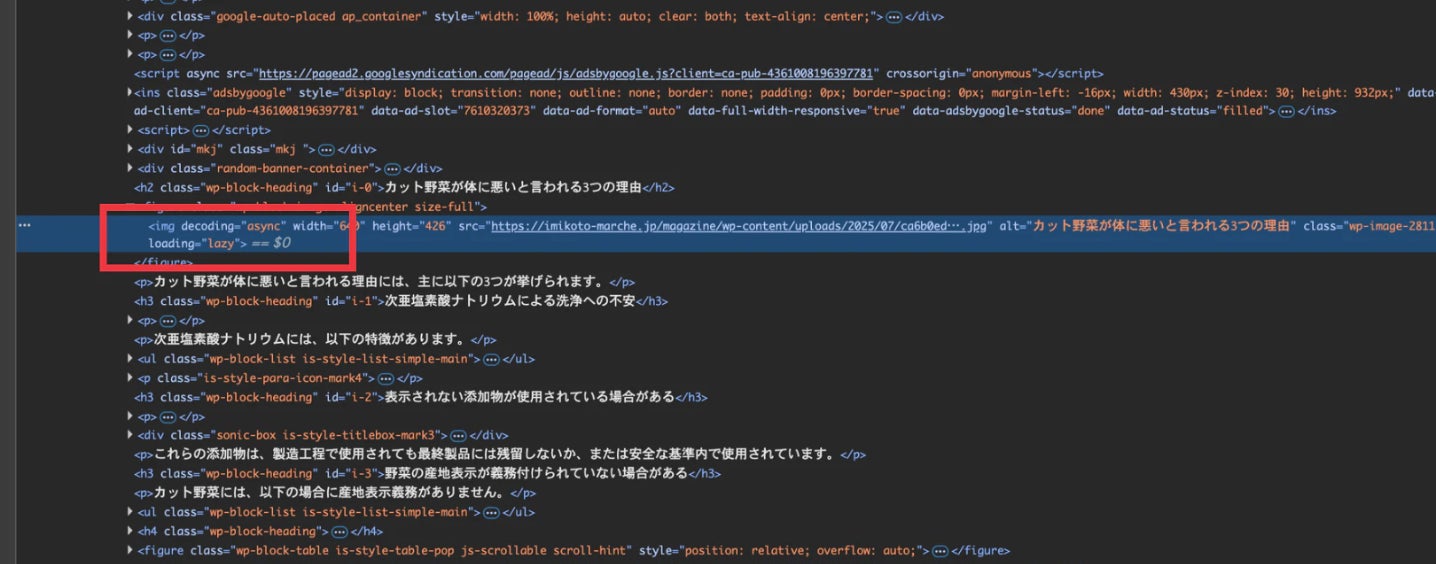Click the data-ad-status="filled" attribute
This screenshot has height=564, width=1436.
point(1195,111)
